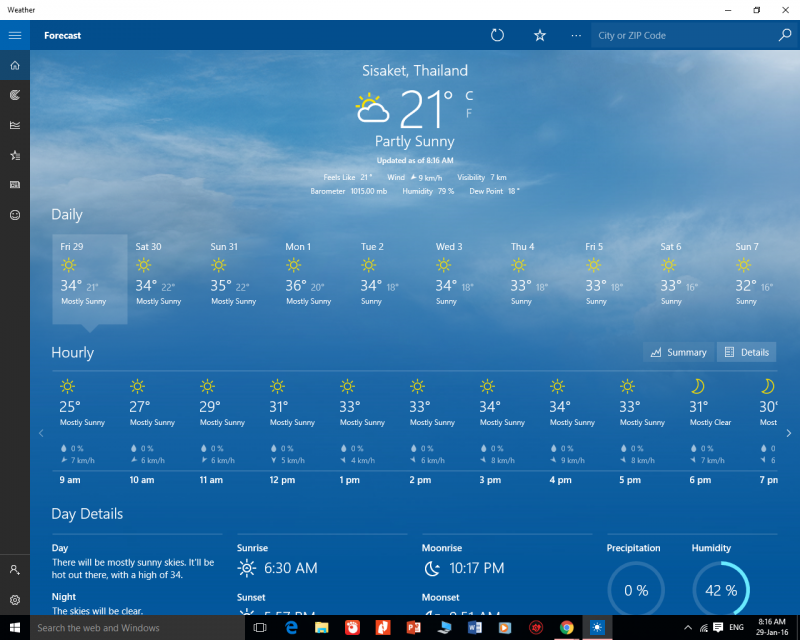Open Settings gear in the sidebar
800x640 pixels.
[15, 600]
